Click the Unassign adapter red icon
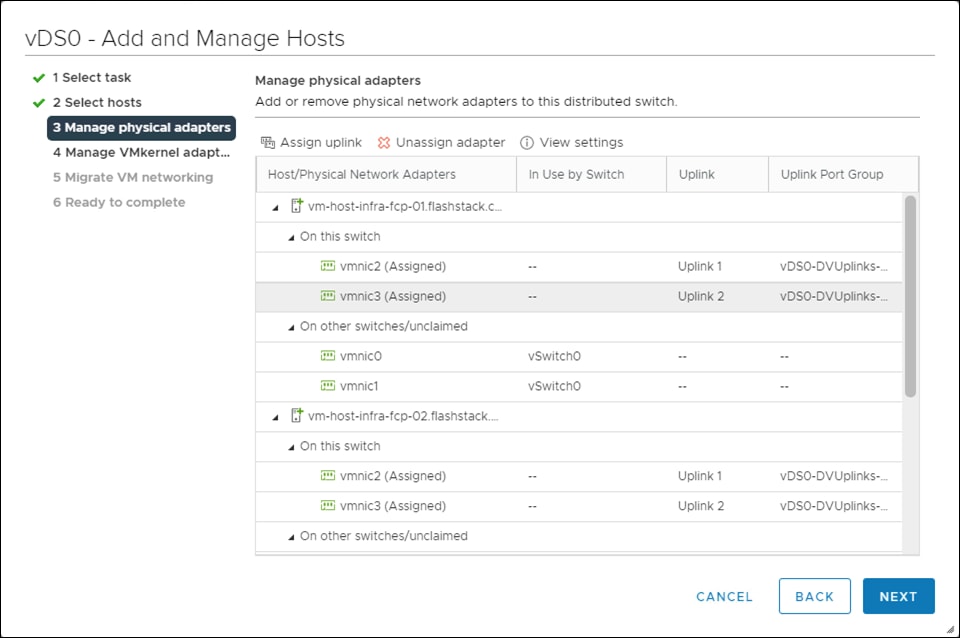The image size is (960, 638). [x=384, y=143]
